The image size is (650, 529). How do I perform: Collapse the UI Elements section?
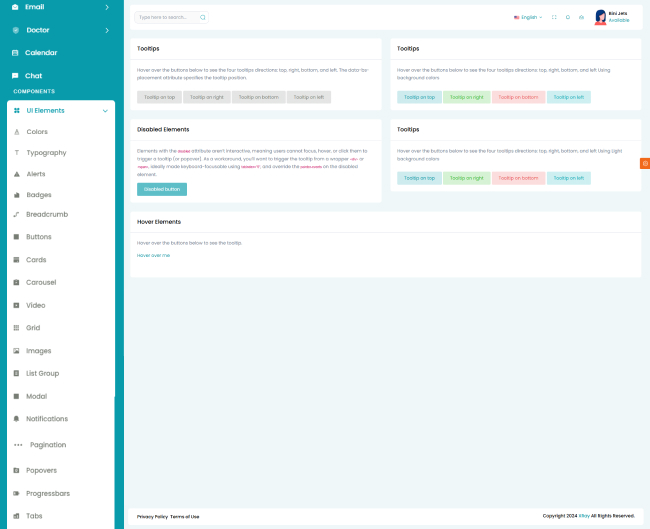point(105,110)
